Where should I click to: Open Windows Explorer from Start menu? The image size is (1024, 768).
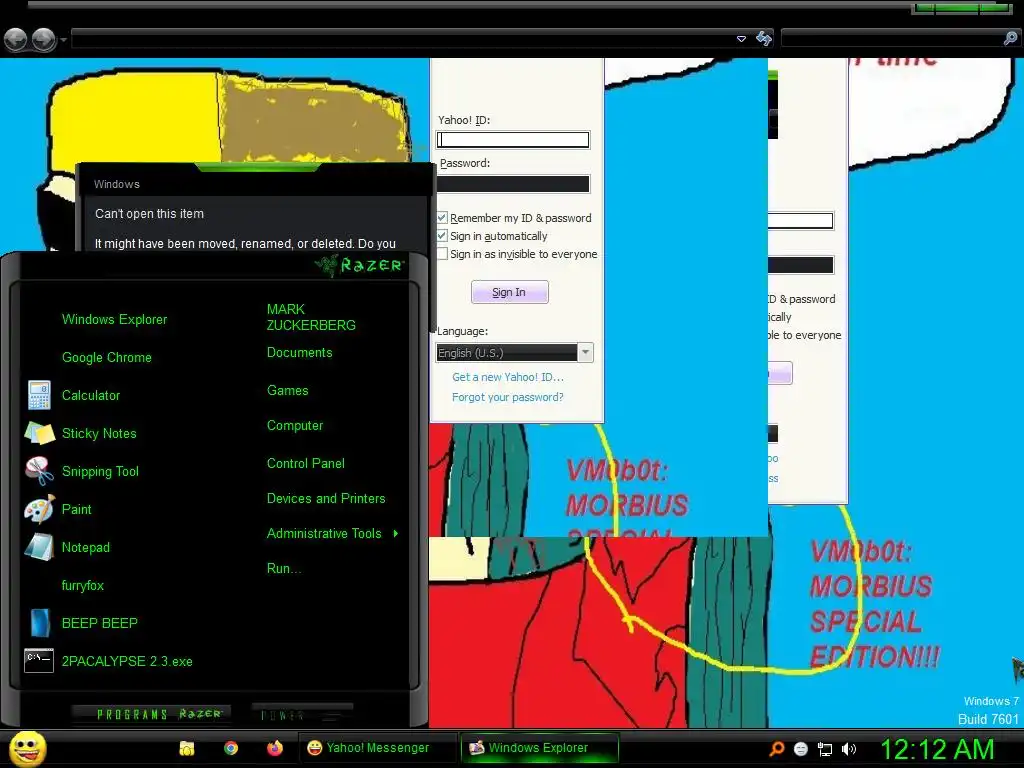[x=114, y=319]
